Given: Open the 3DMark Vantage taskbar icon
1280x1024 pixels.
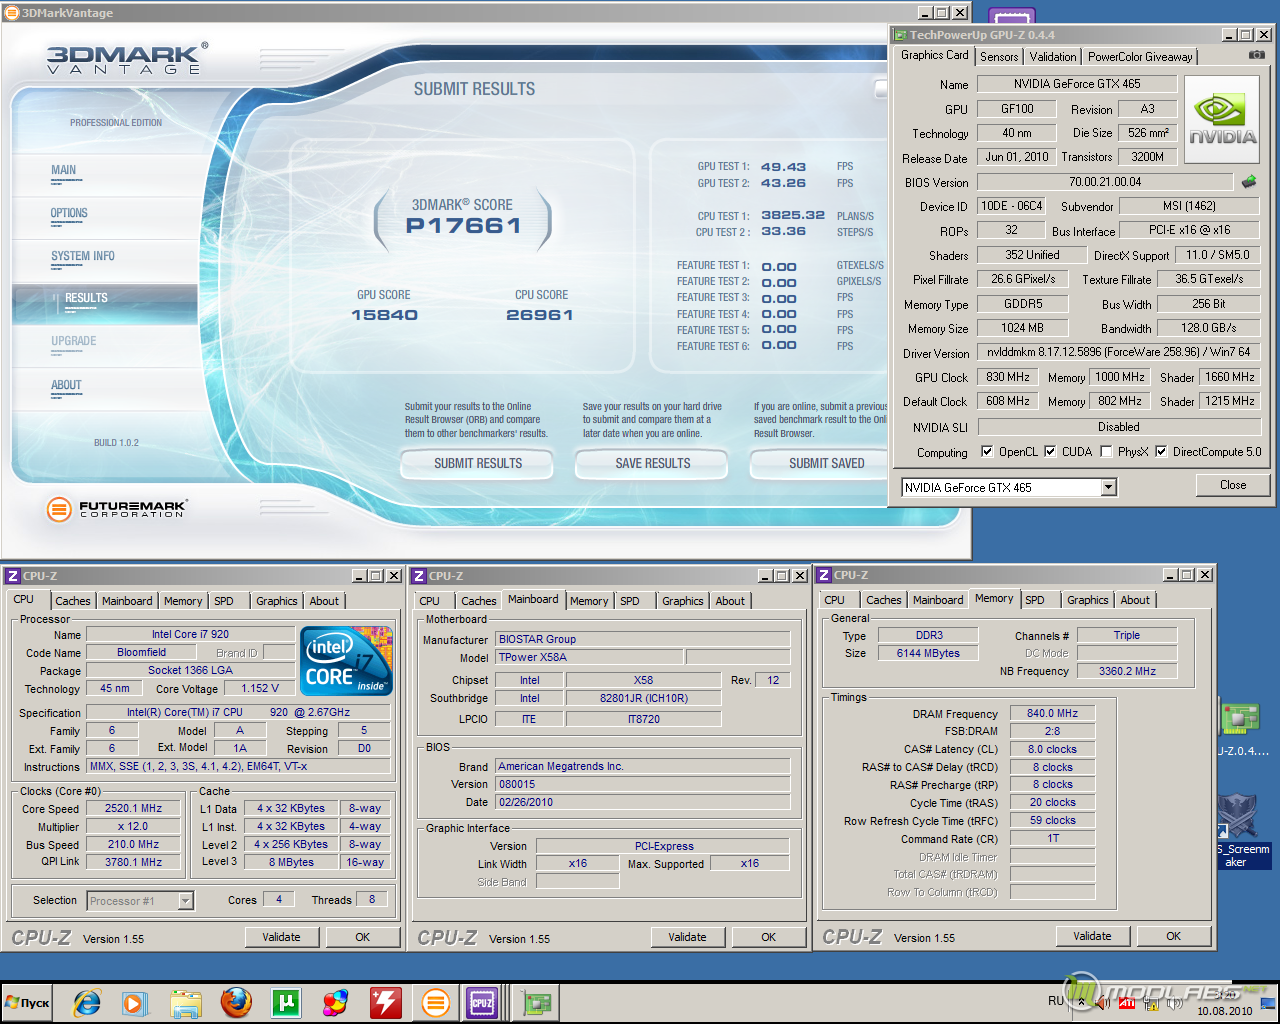Looking at the screenshot, I should click(x=436, y=1002).
